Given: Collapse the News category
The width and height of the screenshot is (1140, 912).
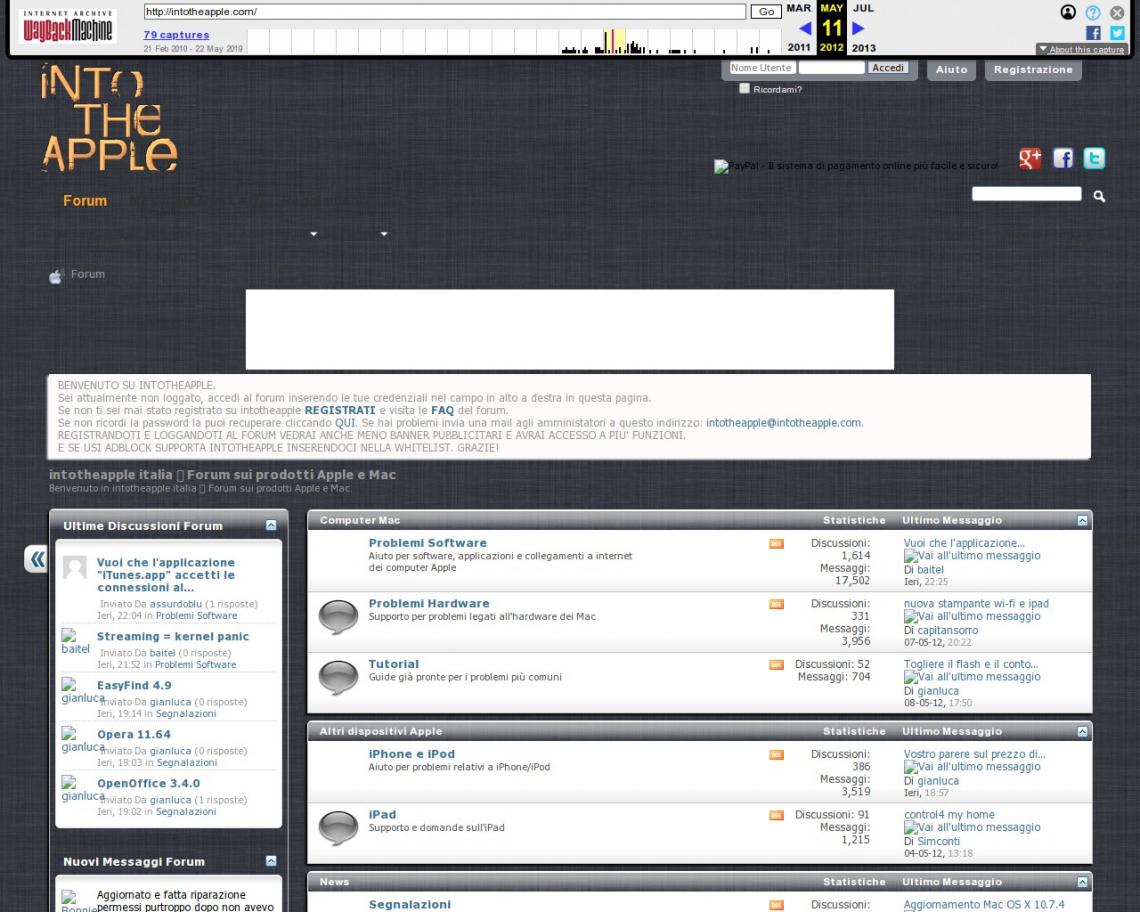Looking at the screenshot, I should click(x=1083, y=882).
